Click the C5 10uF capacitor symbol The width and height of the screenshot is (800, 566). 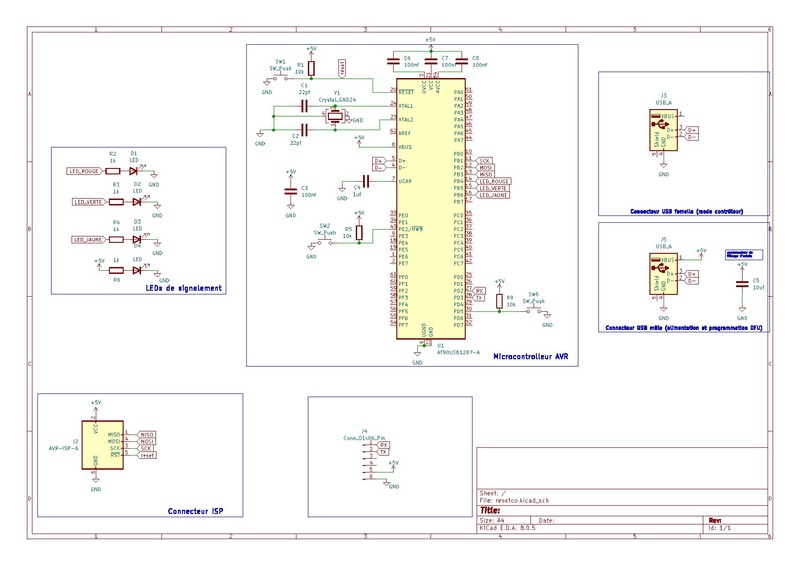pos(741,282)
